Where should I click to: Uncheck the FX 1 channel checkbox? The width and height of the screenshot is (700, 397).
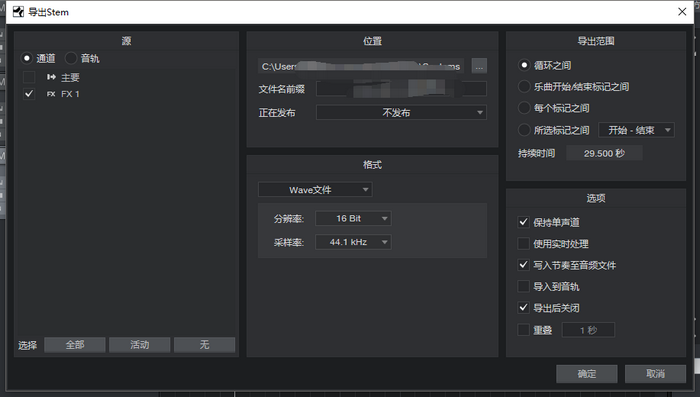(x=29, y=94)
